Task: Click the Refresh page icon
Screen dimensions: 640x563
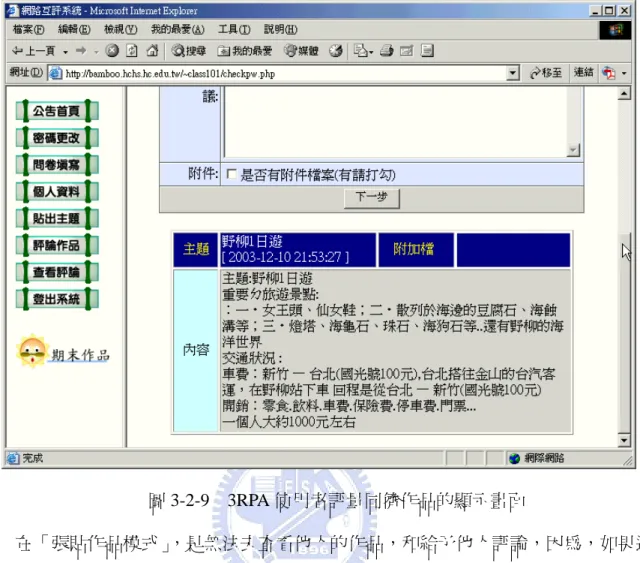Action: tap(132, 51)
